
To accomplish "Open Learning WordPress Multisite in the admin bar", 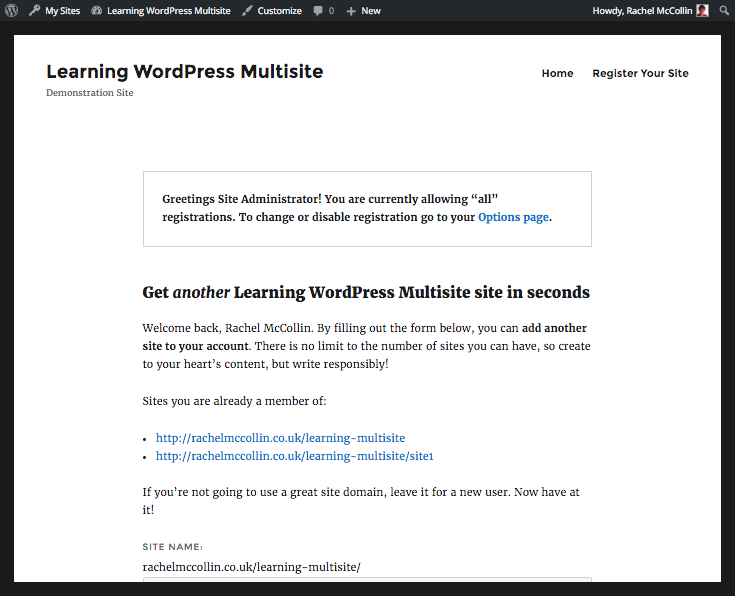I will [168, 11].
